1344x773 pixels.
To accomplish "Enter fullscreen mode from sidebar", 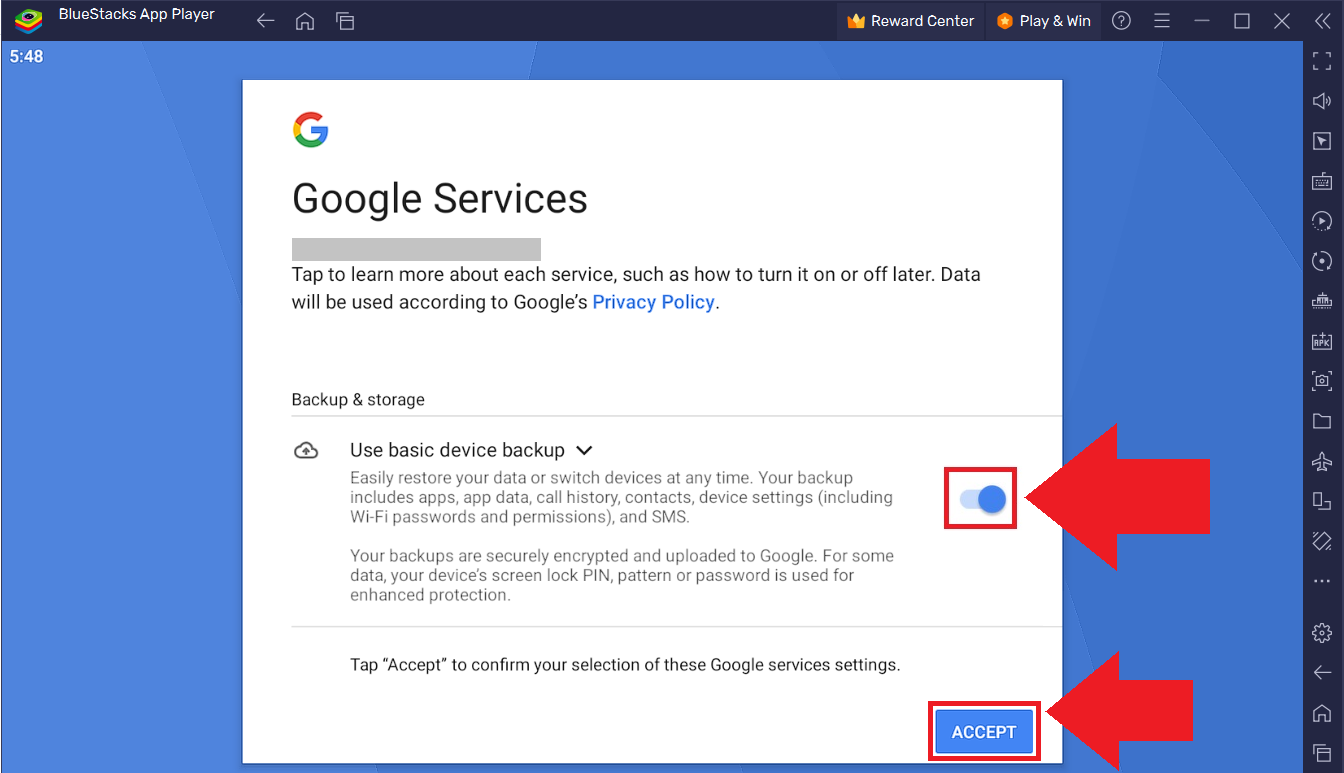I will point(1322,61).
